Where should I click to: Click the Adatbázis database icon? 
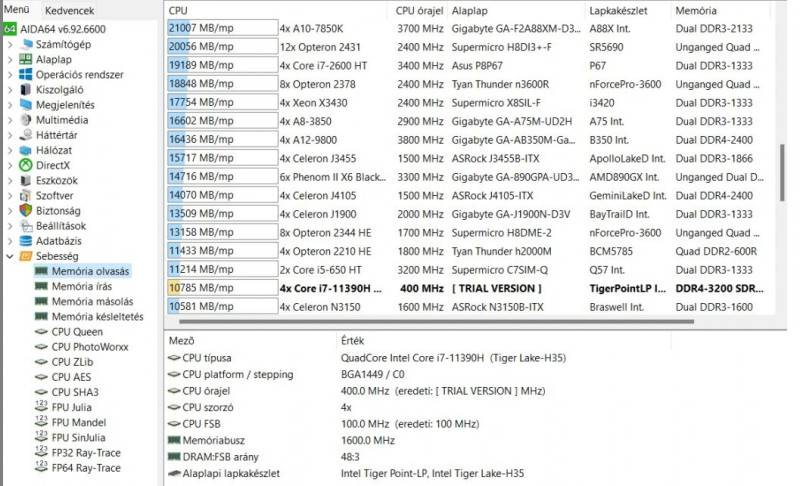(x=26, y=241)
